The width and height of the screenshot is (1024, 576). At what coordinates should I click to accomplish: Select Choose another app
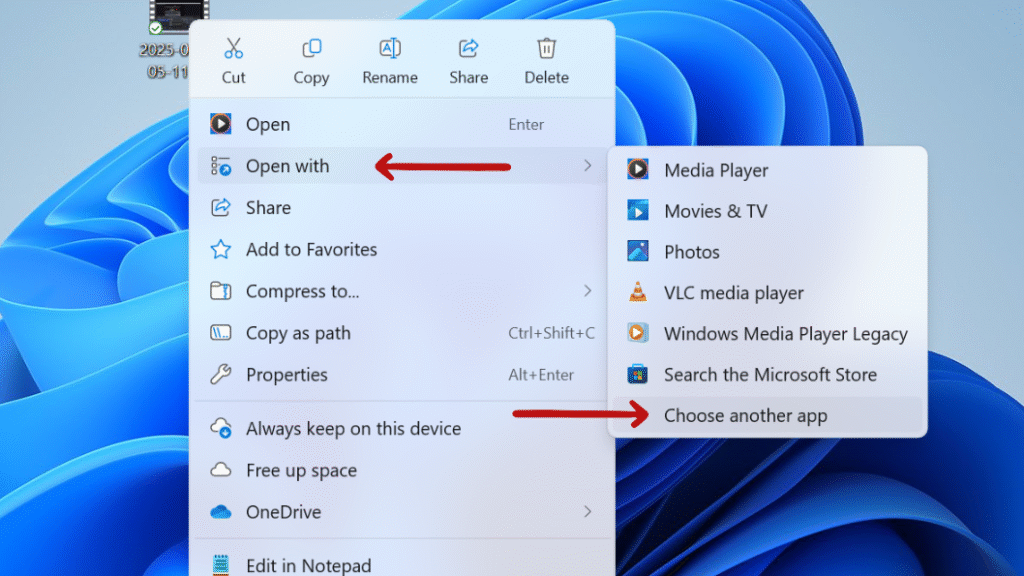(767, 415)
